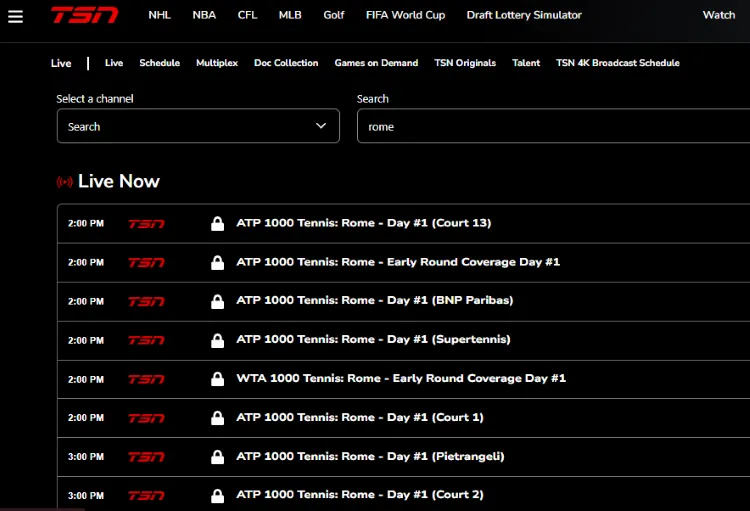Click the bold Live section label

(x=61, y=63)
